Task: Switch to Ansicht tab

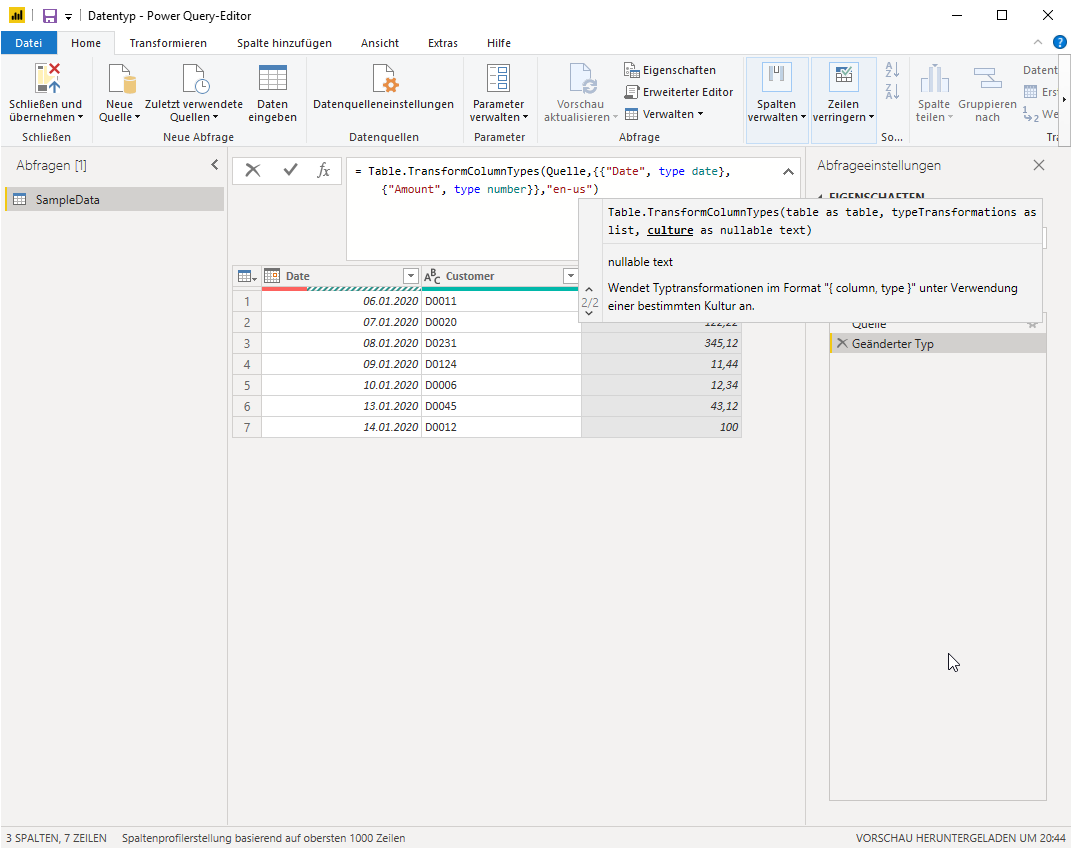Action: (x=380, y=42)
